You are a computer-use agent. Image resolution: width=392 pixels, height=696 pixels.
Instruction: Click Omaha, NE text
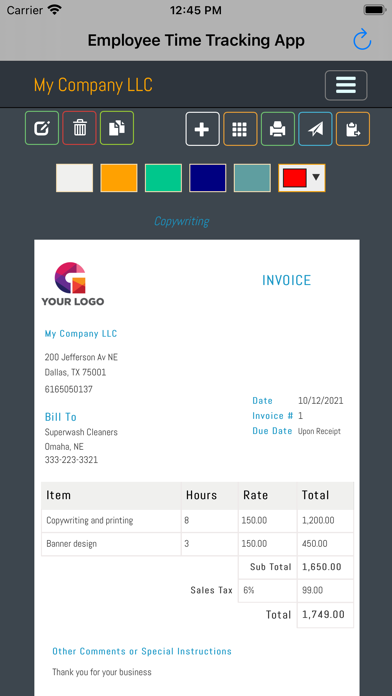pyautogui.click(x=64, y=447)
